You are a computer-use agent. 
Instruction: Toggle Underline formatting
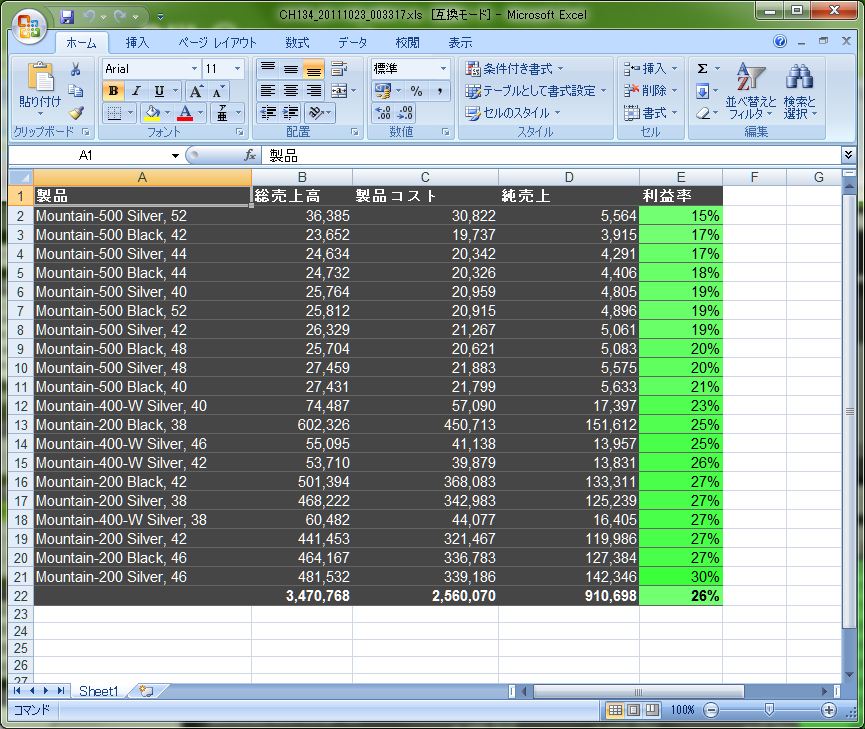159,91
